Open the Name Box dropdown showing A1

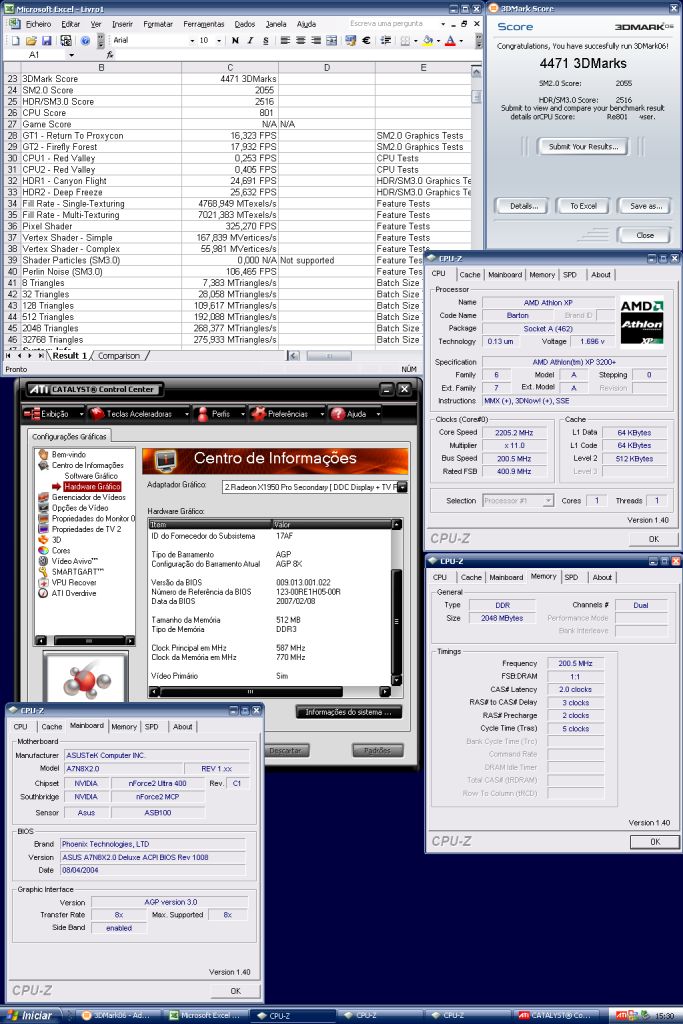[x=71, y=55]
